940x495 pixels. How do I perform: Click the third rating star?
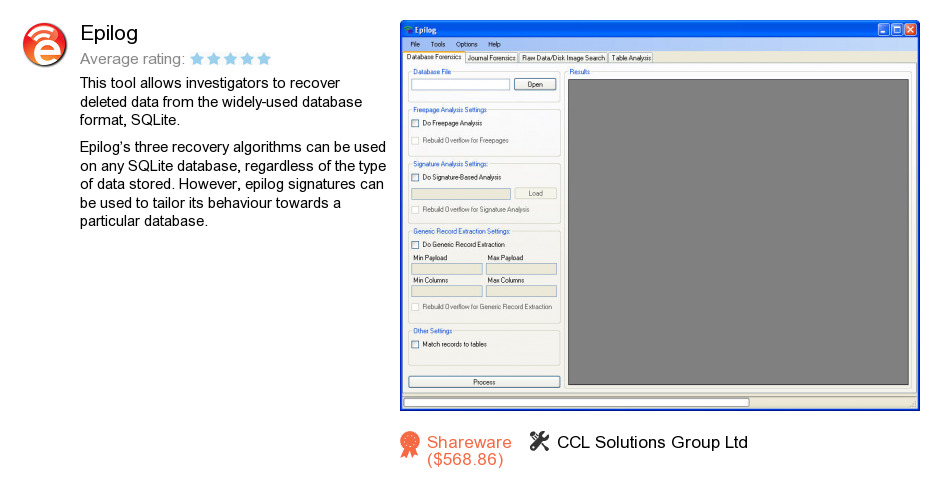click(x=230, y=59)
